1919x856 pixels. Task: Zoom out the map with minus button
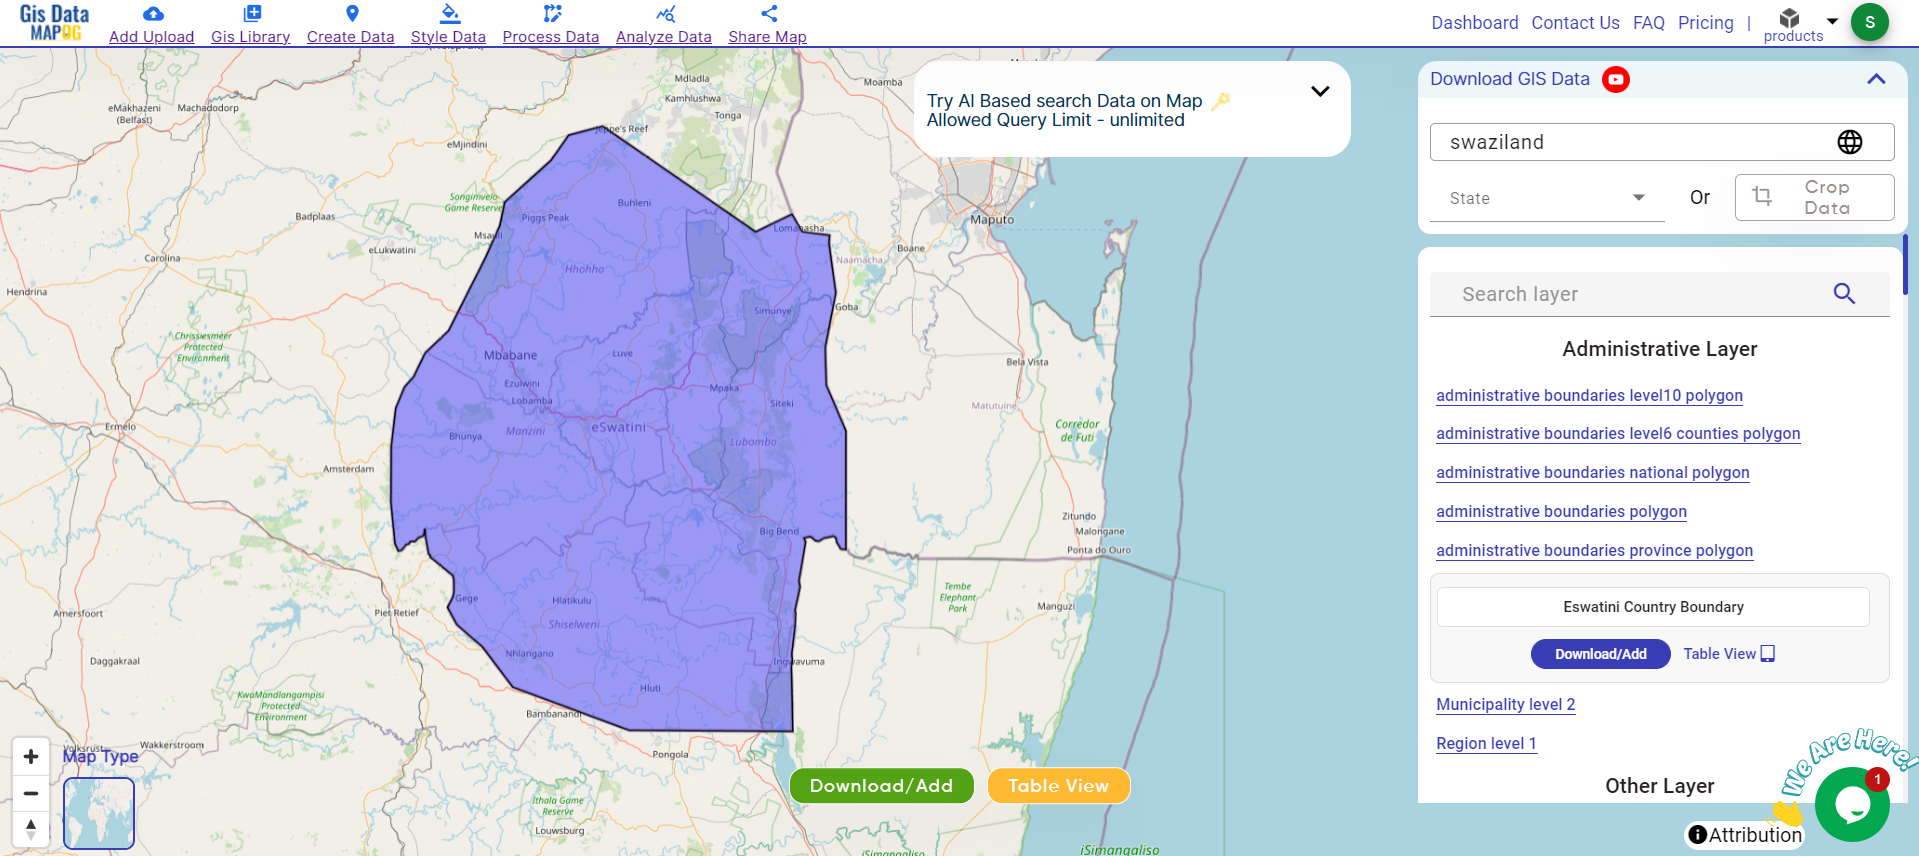pyautogui.click(x=31, y=793)
